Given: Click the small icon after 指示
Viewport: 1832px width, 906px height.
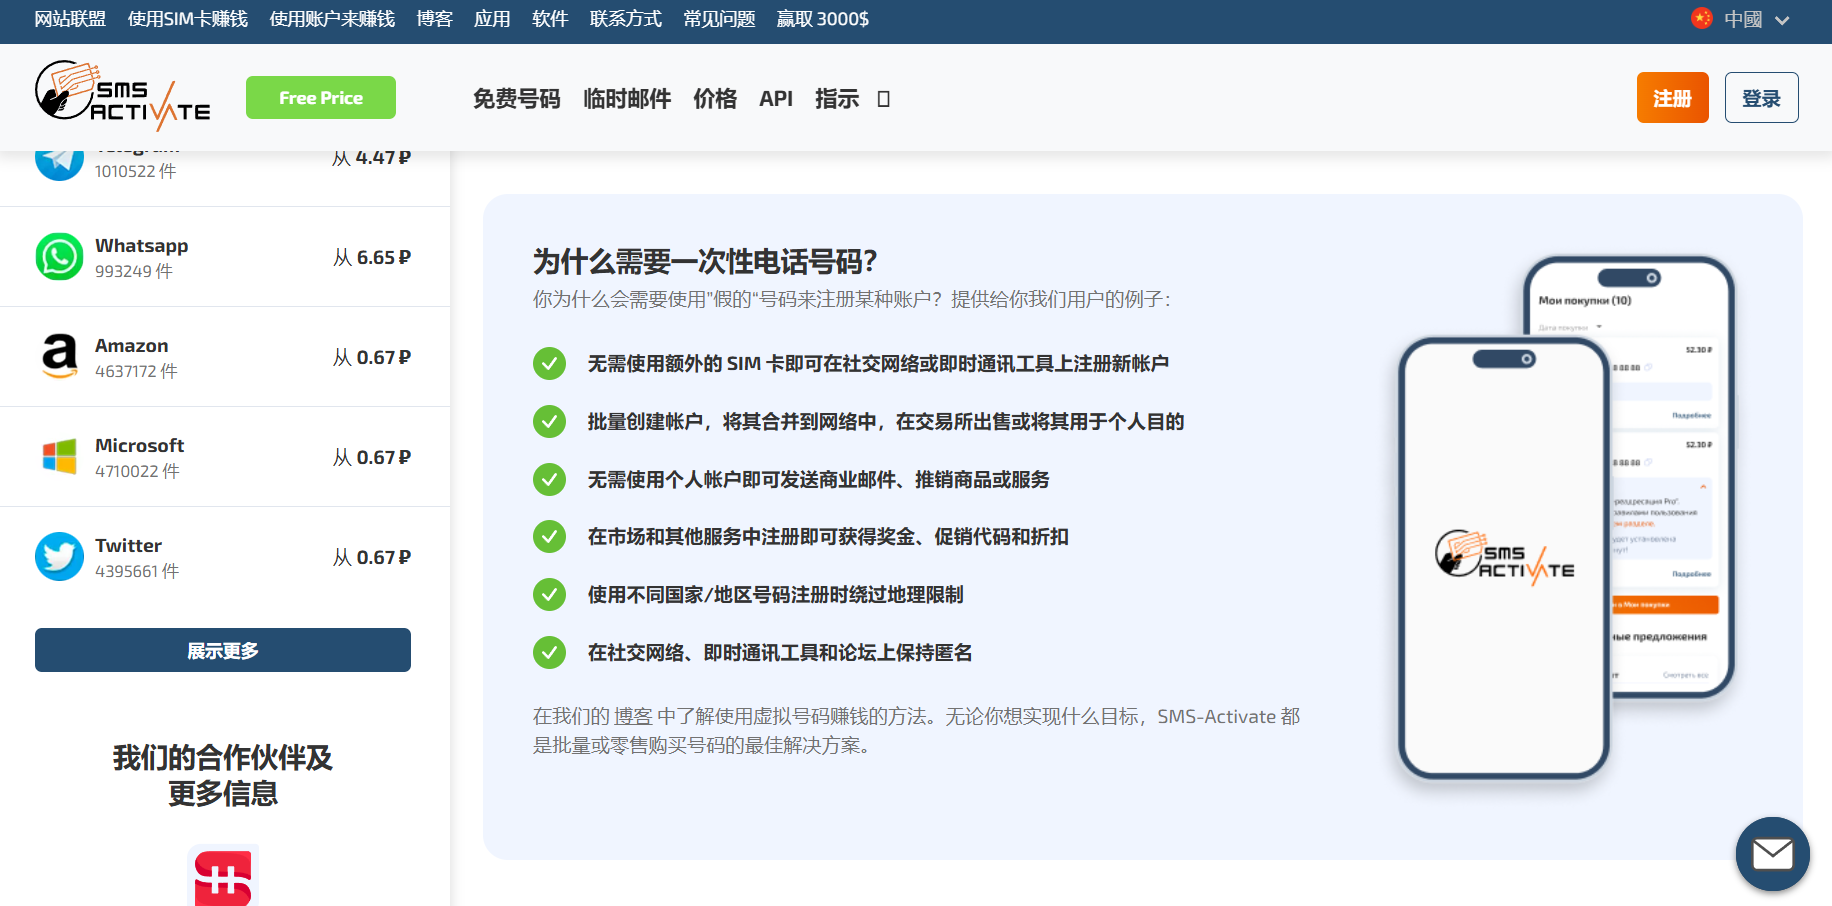Looking at the screenshot, I should pos(883,99).
